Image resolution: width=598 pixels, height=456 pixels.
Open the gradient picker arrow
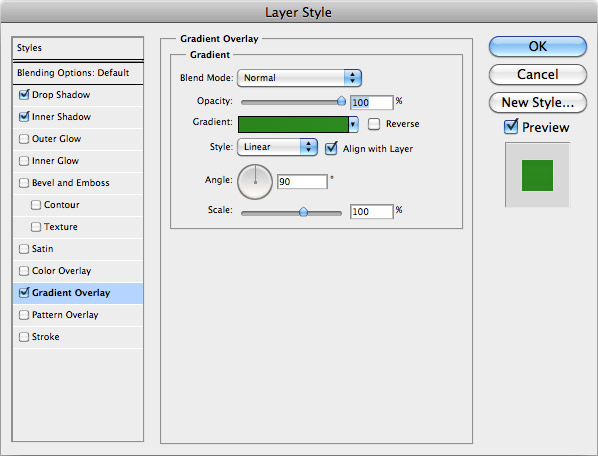(x=353, y=124)
